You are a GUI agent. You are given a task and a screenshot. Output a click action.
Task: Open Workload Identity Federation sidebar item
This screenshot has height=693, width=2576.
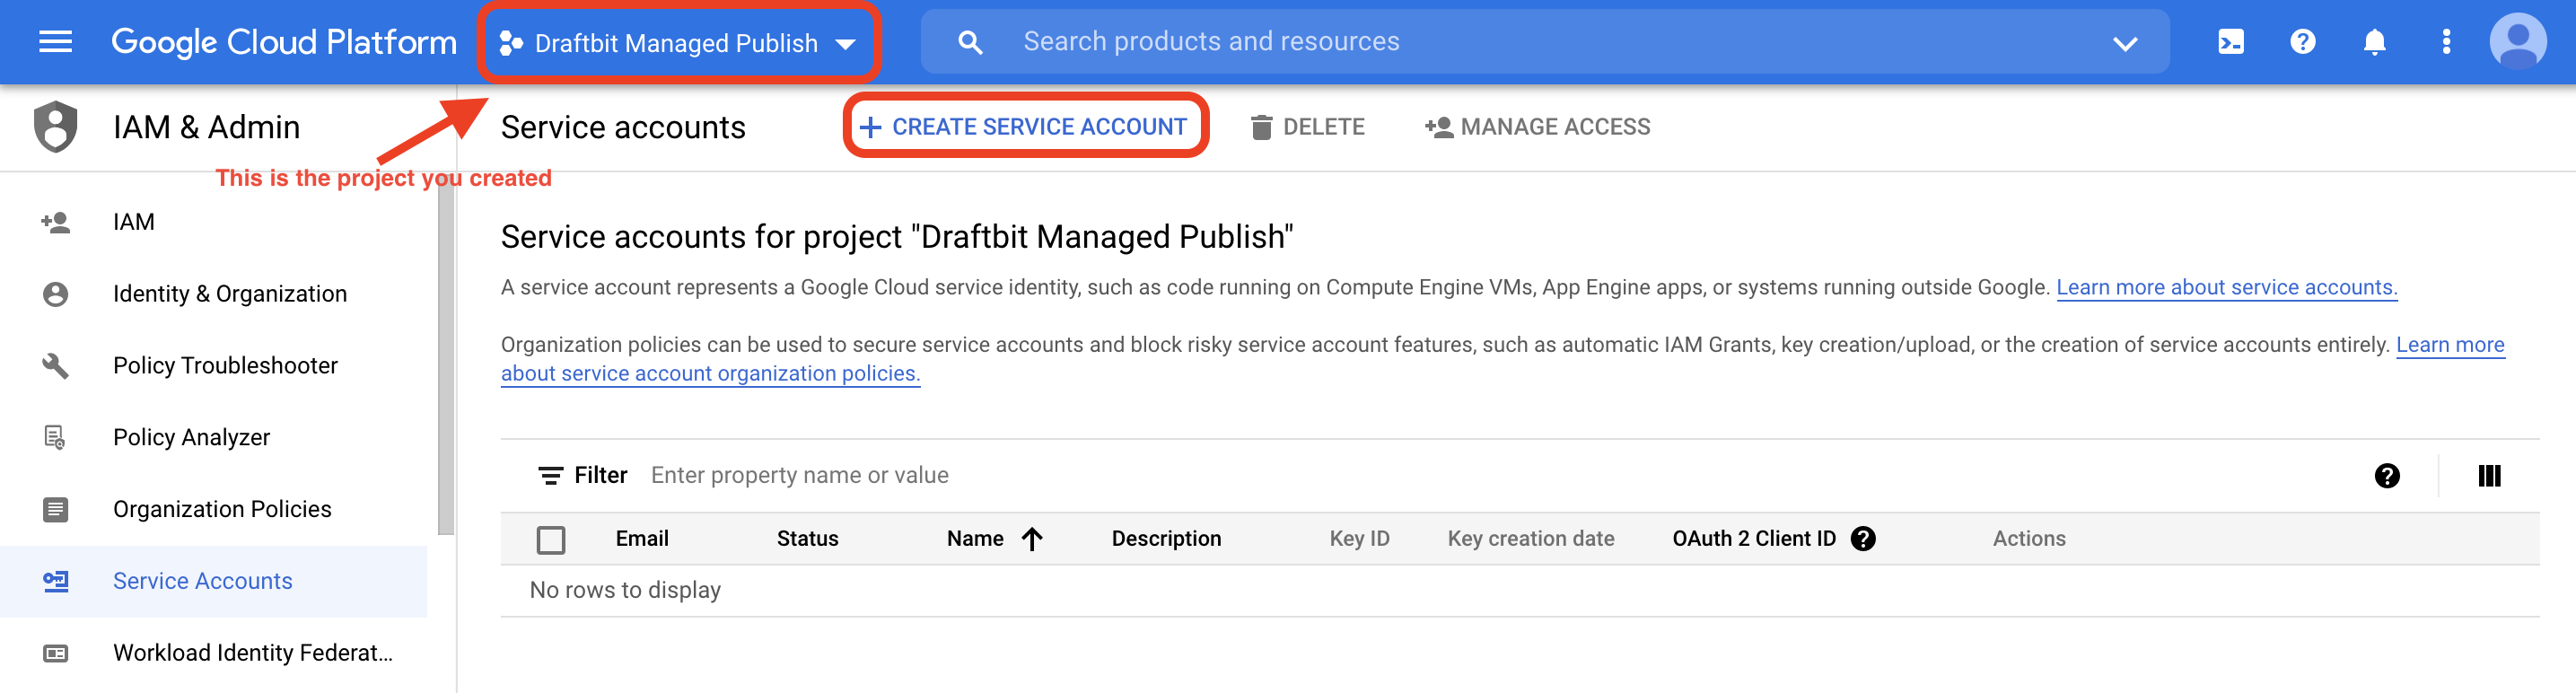pyautogui.click(x=214, y=653)
